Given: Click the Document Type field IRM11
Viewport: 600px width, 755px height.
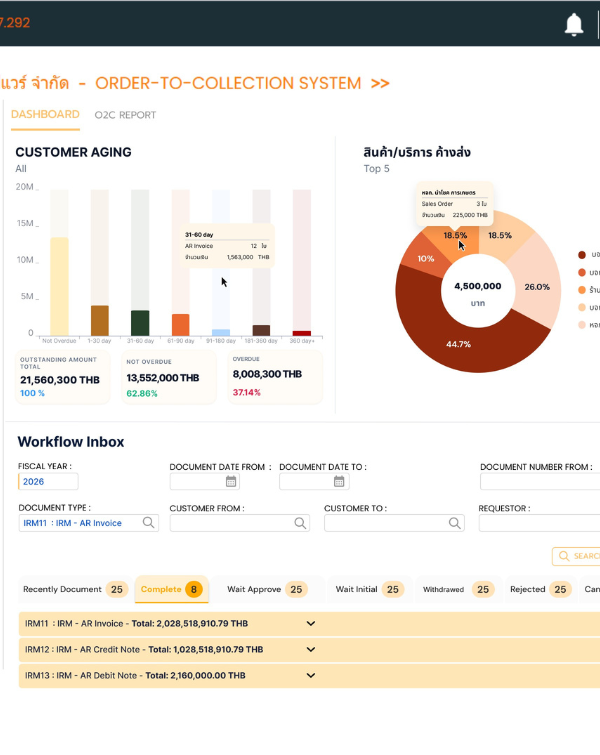Looking at the screenshot, I should pyautogui.click(x=89, y=523).
